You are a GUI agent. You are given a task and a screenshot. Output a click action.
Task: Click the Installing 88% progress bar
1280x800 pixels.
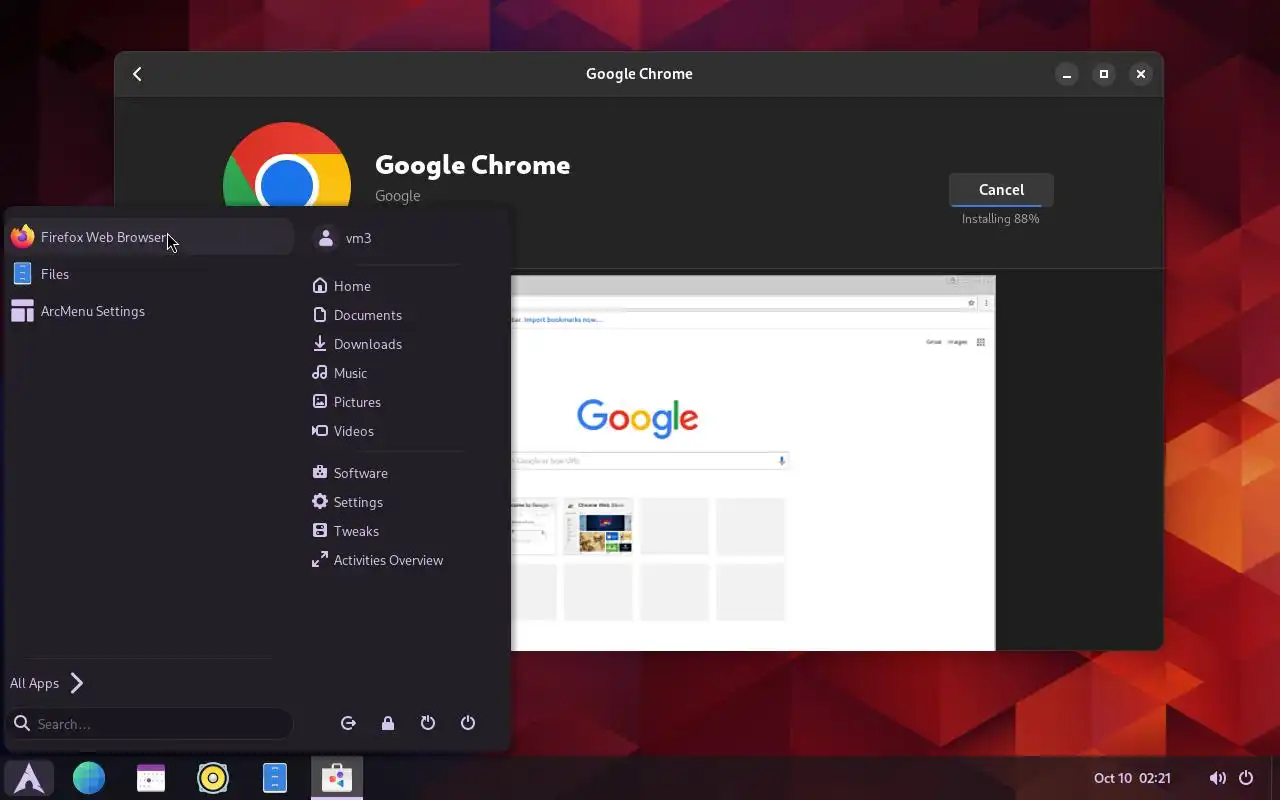[1001, 205]
